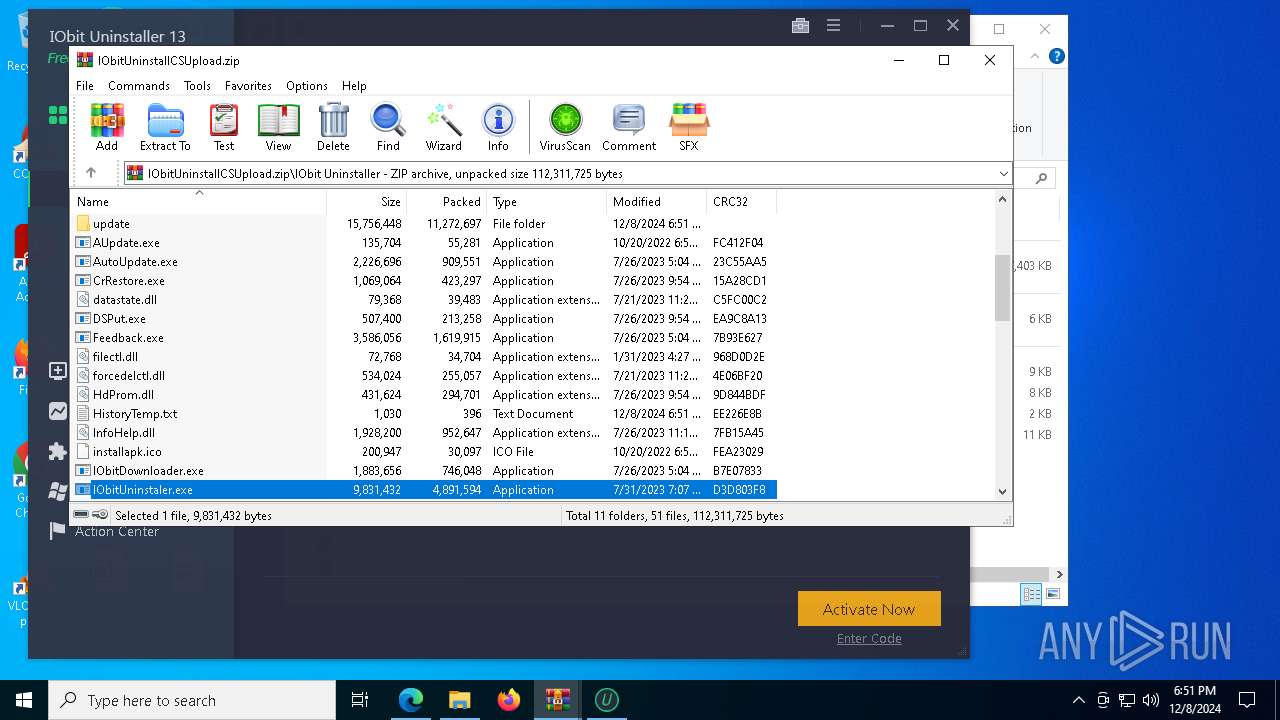Select HdProm.dll file
This screenshot has width=1280, height=720.
pos(424,395)
